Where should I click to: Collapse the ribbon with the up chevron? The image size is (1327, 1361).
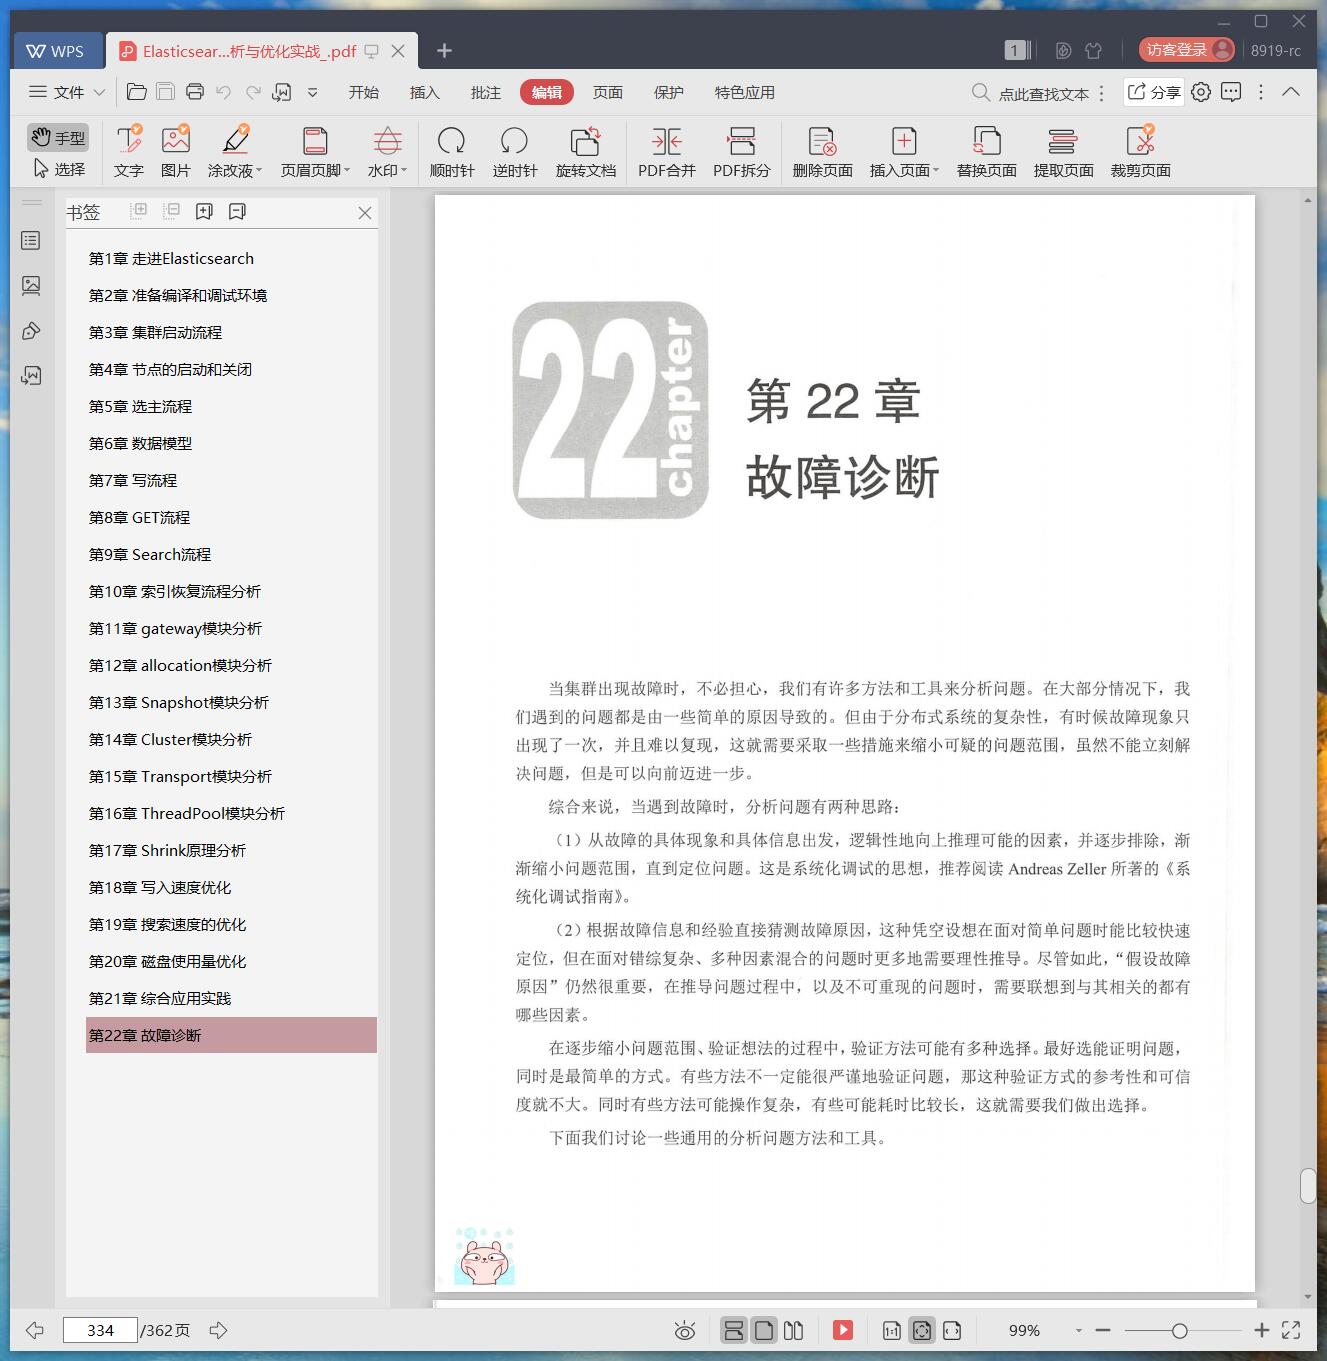click(x=1291, y=92)
